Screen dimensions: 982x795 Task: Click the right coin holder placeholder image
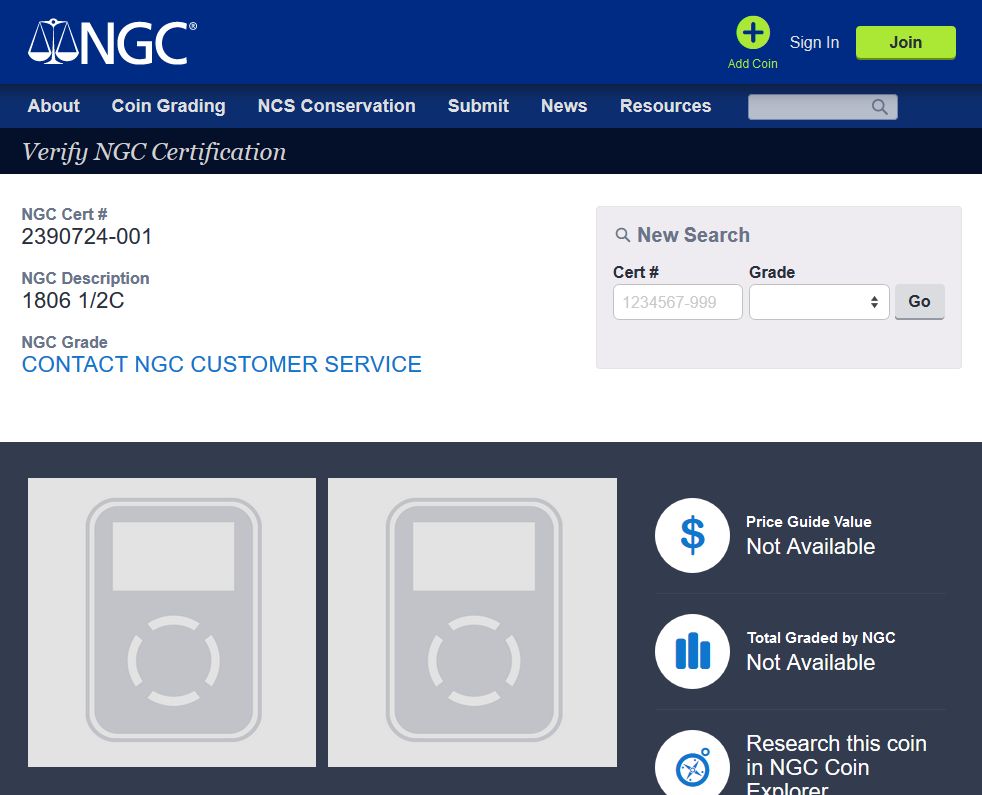[x=472, y=622]
